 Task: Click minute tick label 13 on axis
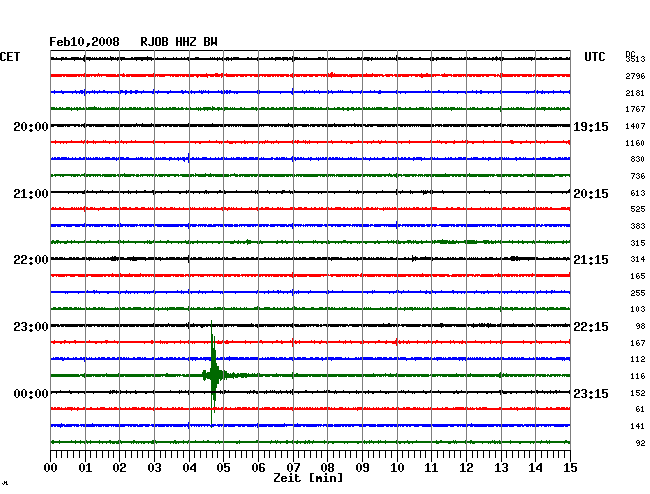tap(501, 467)
